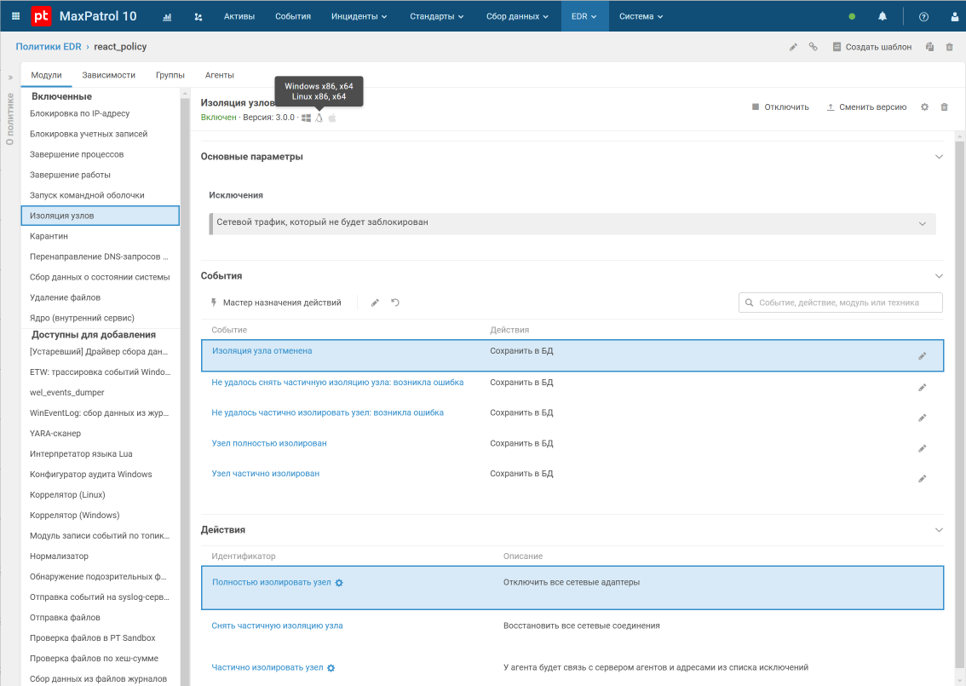Click the module list scrollbar up arrow
This screenshot has width=966, height=686.
click(184, 94)
